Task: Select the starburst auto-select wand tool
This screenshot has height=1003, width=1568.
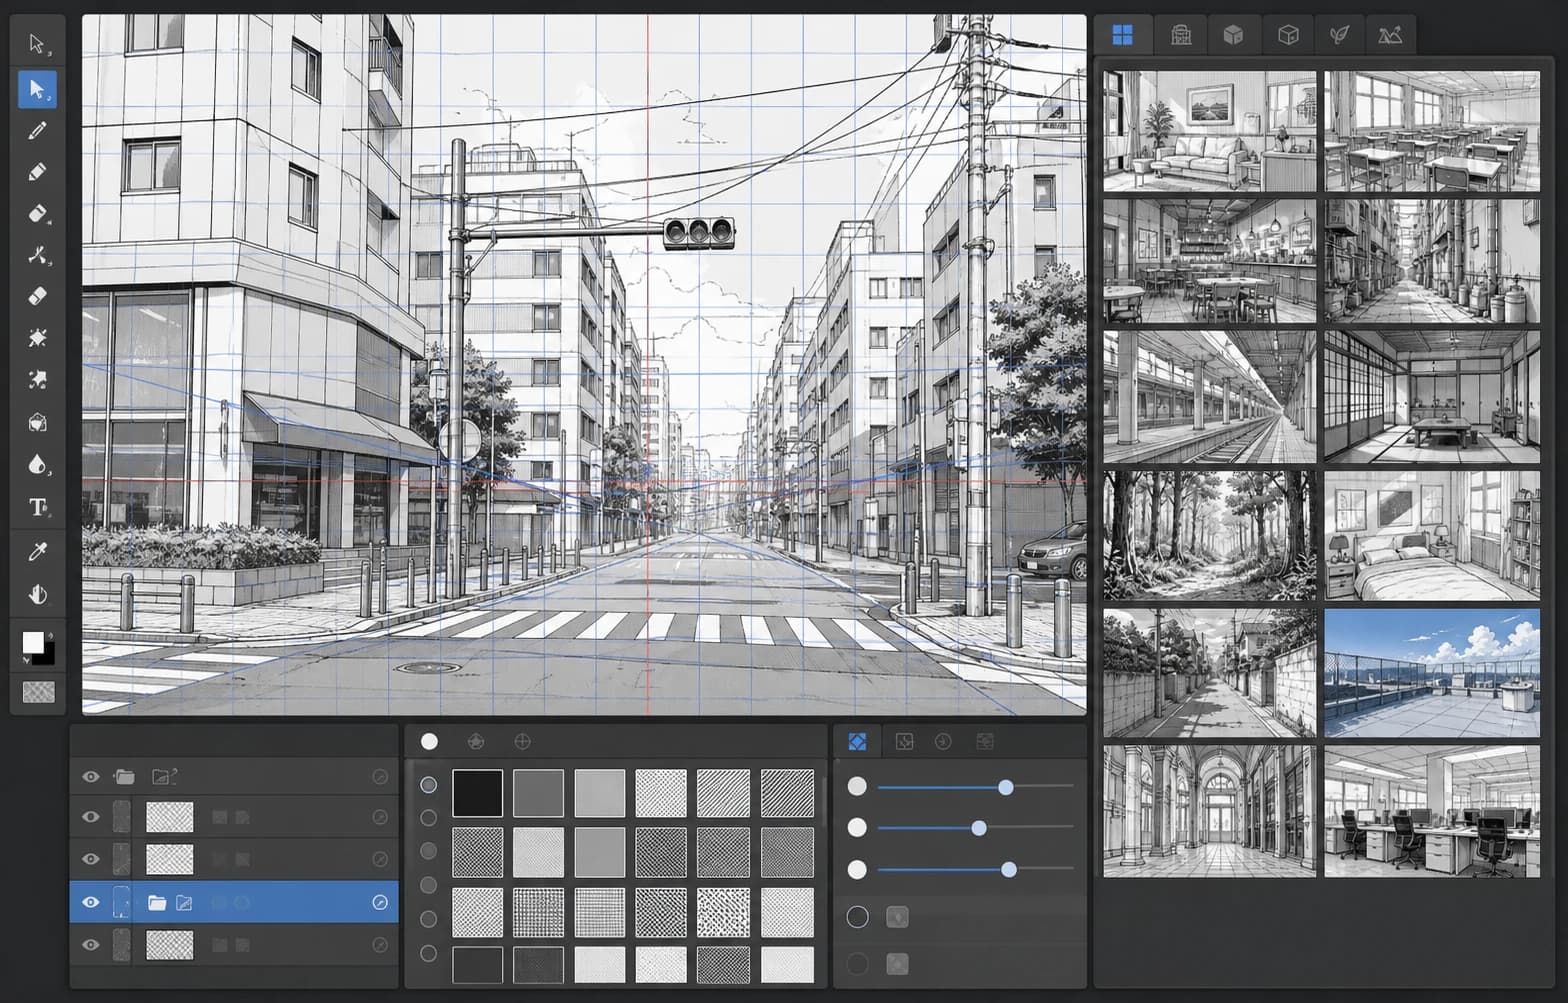Action: pos(37,338)
